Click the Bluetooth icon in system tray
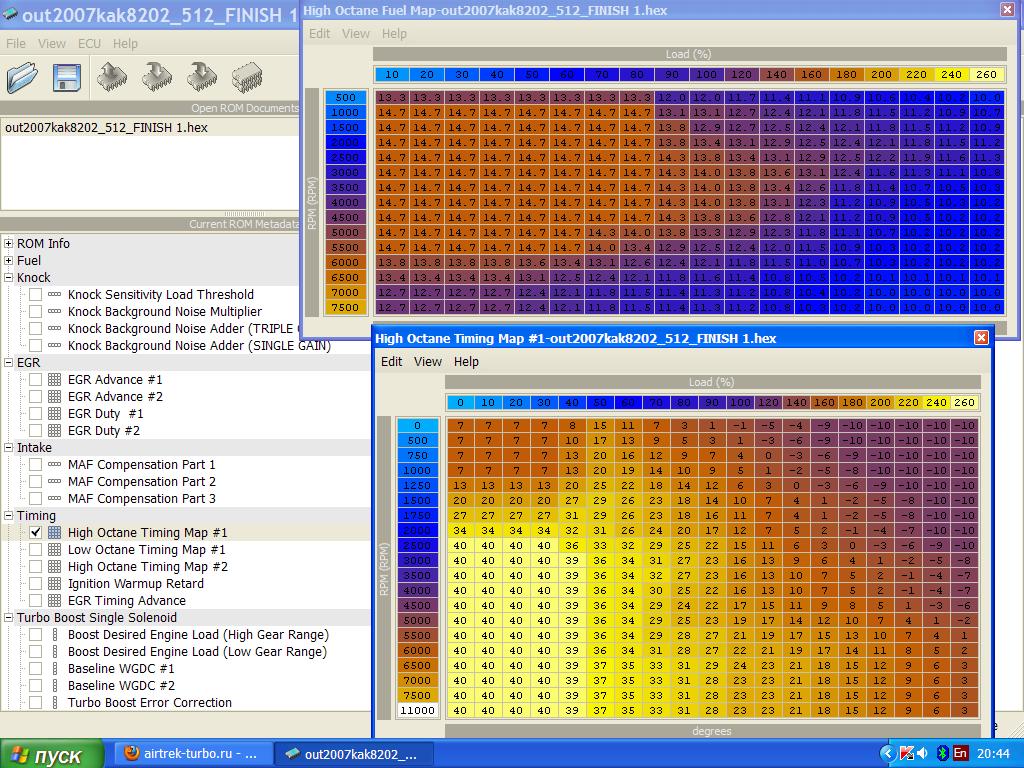Image resolution: width=1024 pixels, height=768 pixels. (x=941, y=753)
